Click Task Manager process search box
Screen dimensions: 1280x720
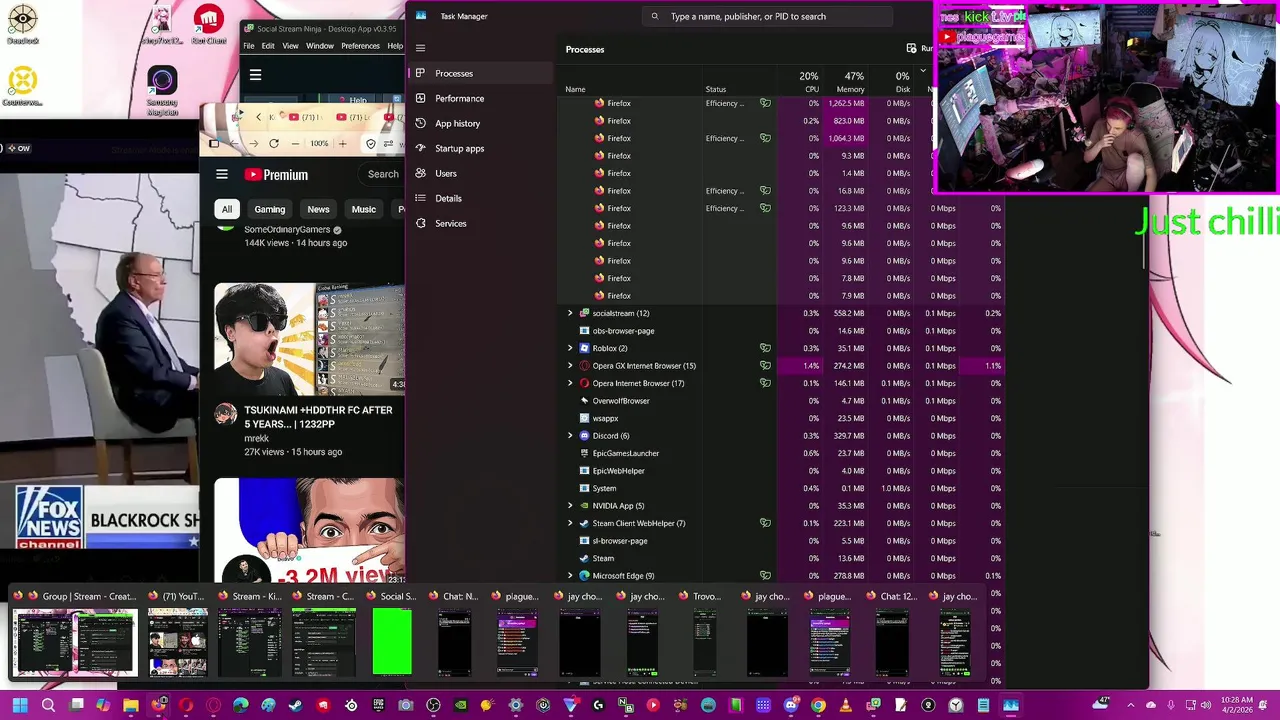(767, 16)
